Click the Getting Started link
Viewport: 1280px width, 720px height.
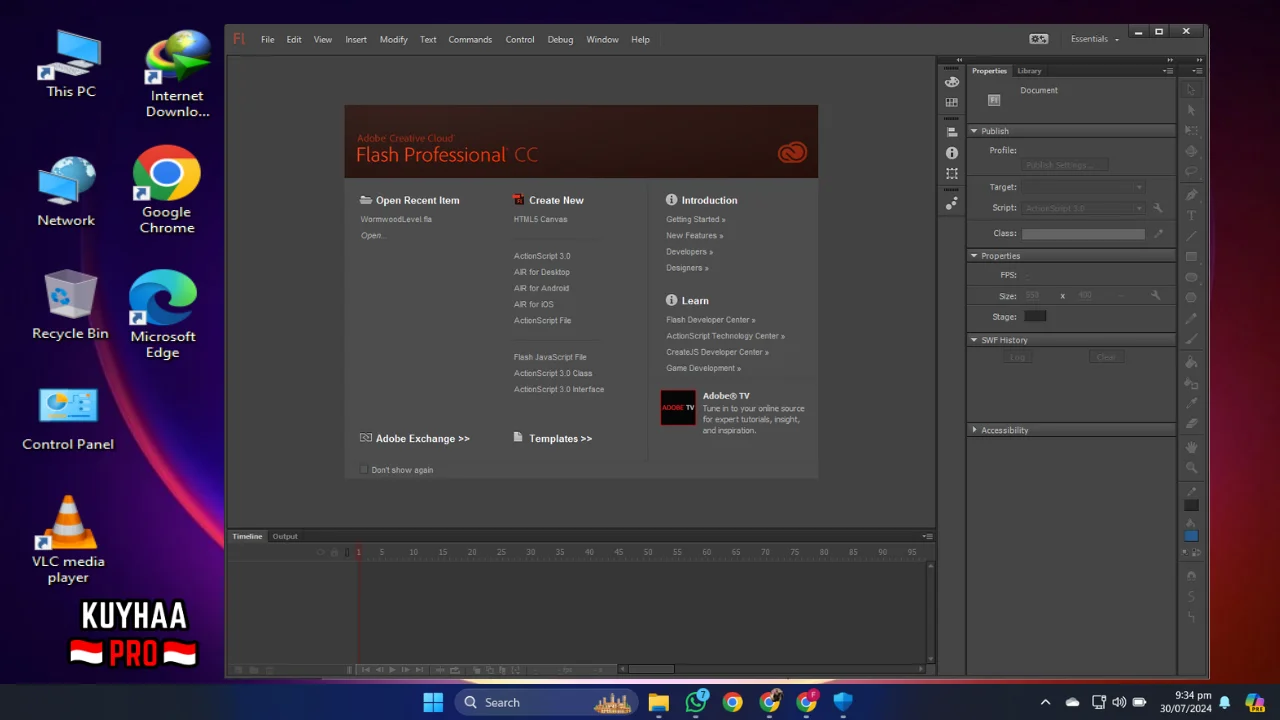[x=695, y=219]
